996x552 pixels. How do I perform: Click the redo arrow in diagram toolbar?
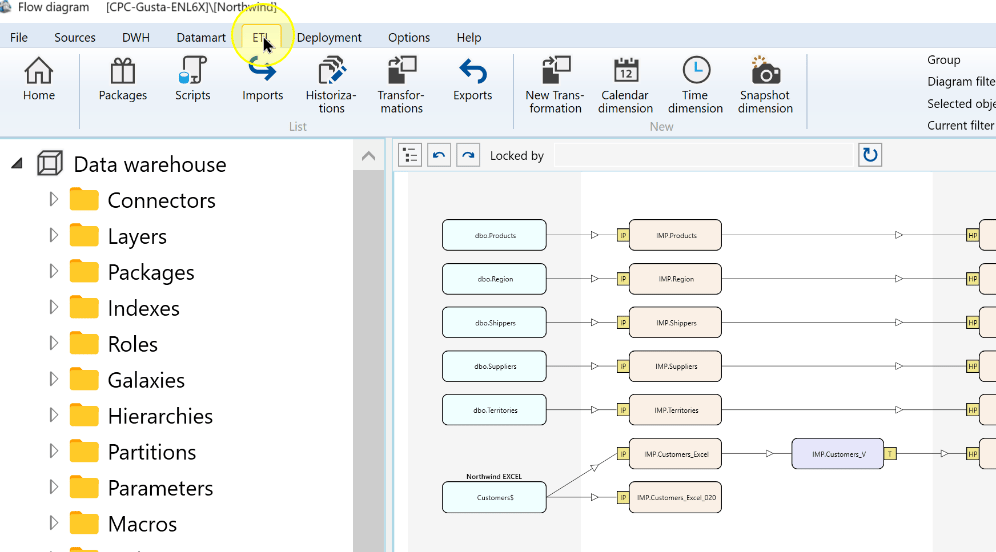click(x=468, y=155)
